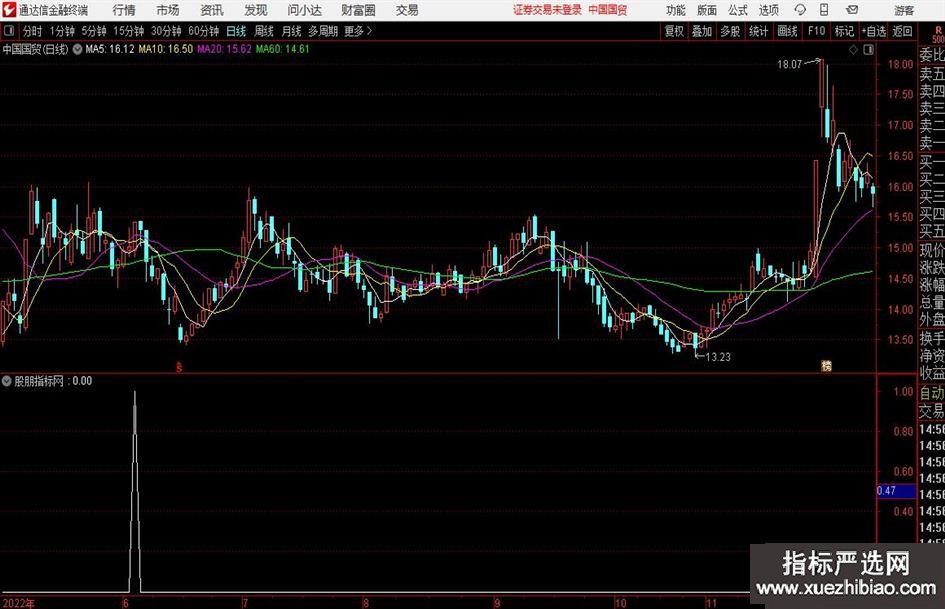
Task: Click the red S marker below the candlesticks
Action: point(178,366)
